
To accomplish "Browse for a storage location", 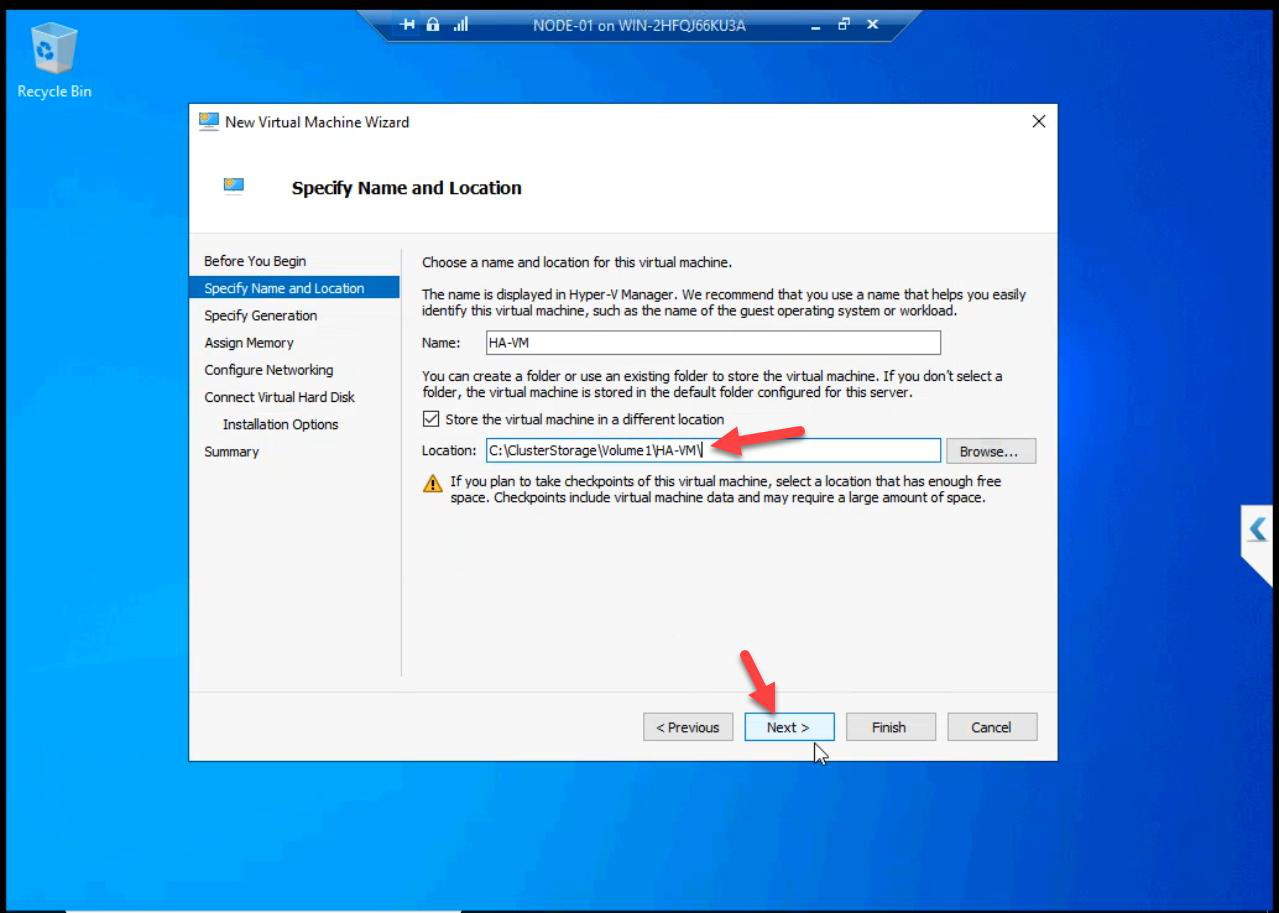I will (x=990, y=451).
